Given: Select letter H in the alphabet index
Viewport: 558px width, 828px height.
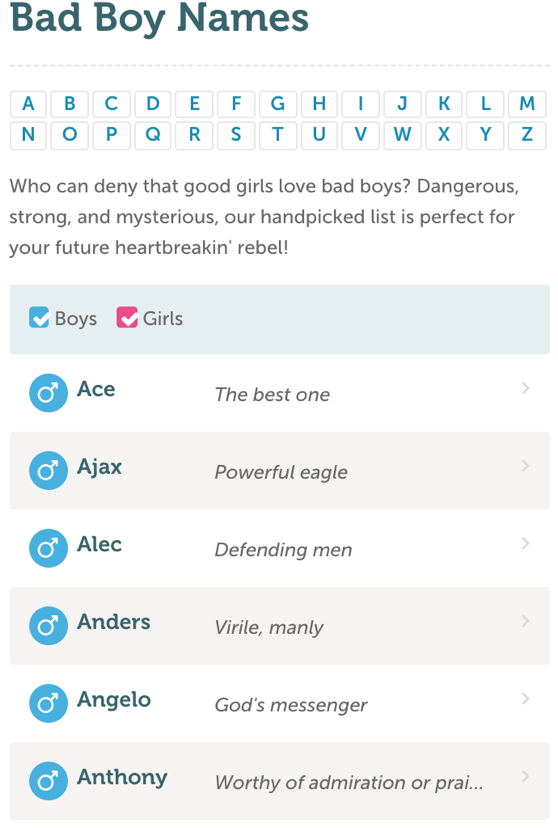Looking at the screenshot, I should coord(319,104).
